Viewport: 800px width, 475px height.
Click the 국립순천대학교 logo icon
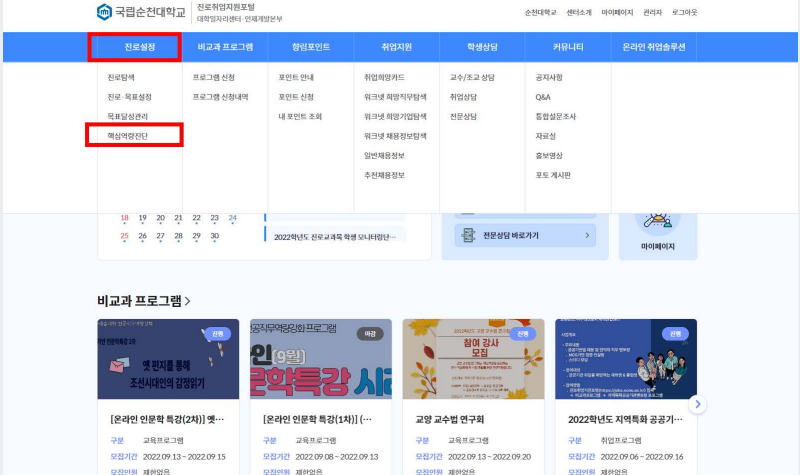click(x=105, y=12)
